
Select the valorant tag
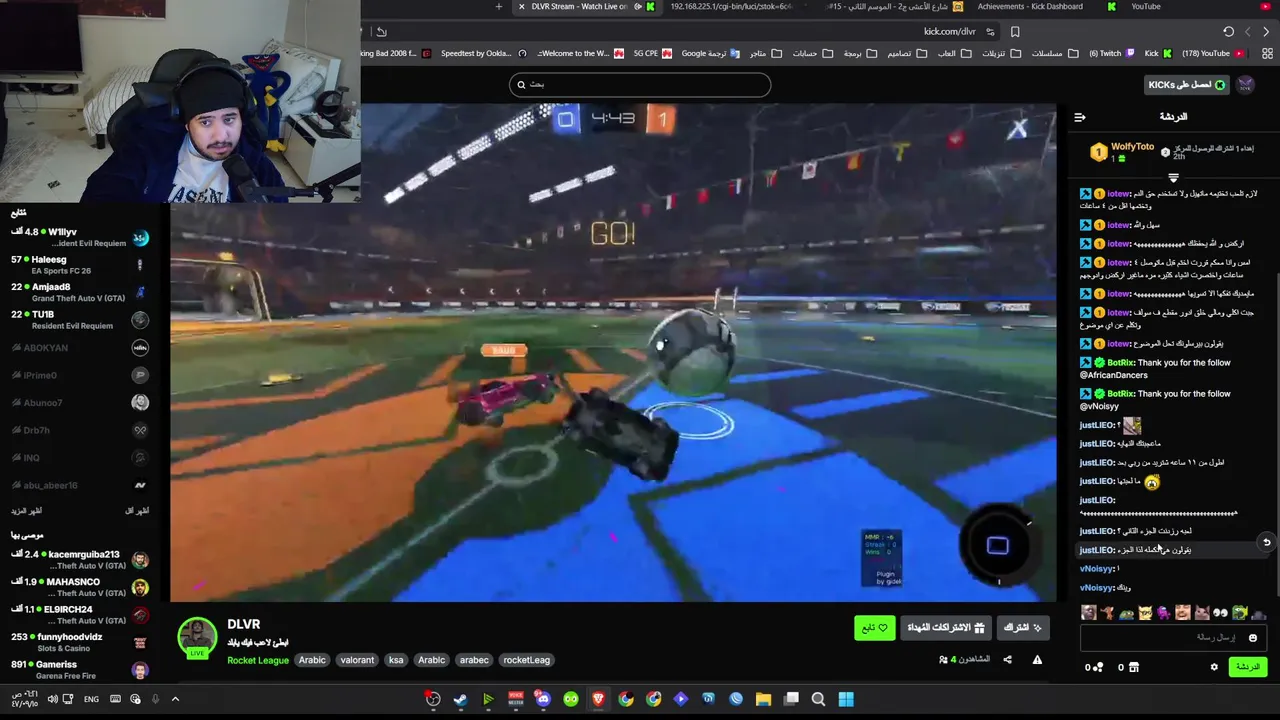(x=357, y=660)
